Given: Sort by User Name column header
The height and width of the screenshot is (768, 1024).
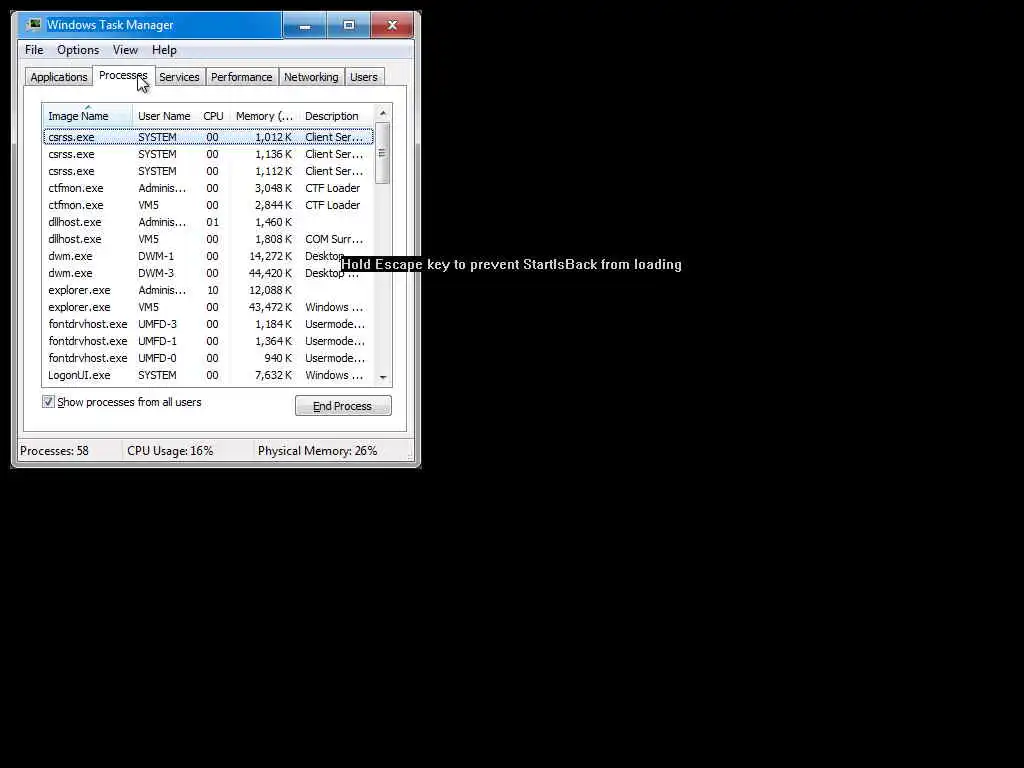Looking at the screenshot, I should pos(165,116).
